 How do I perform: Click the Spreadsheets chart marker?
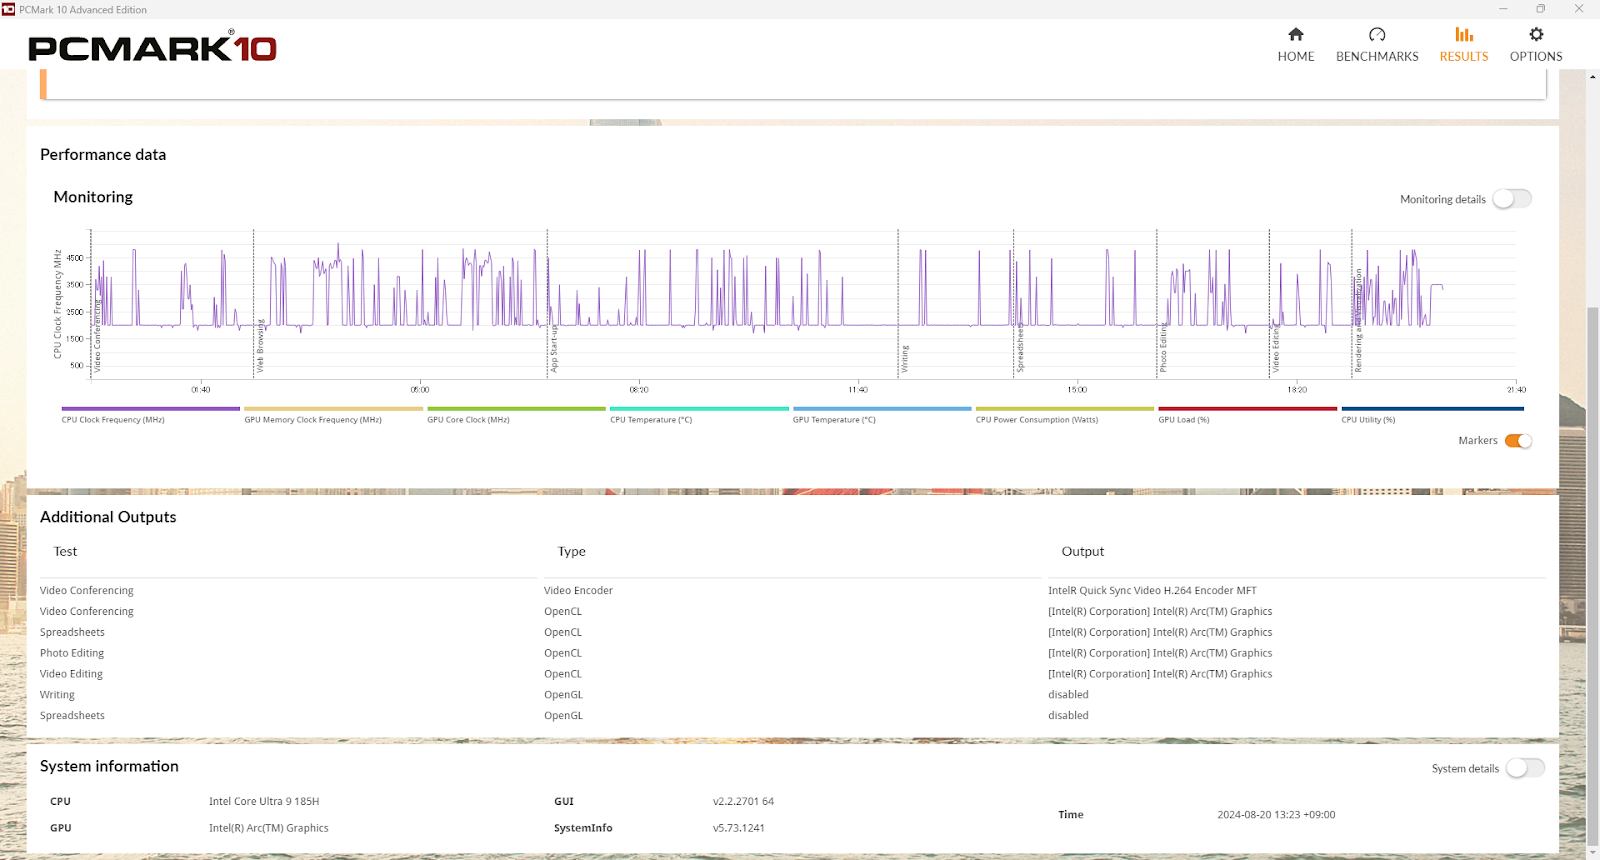point(1020,348)
